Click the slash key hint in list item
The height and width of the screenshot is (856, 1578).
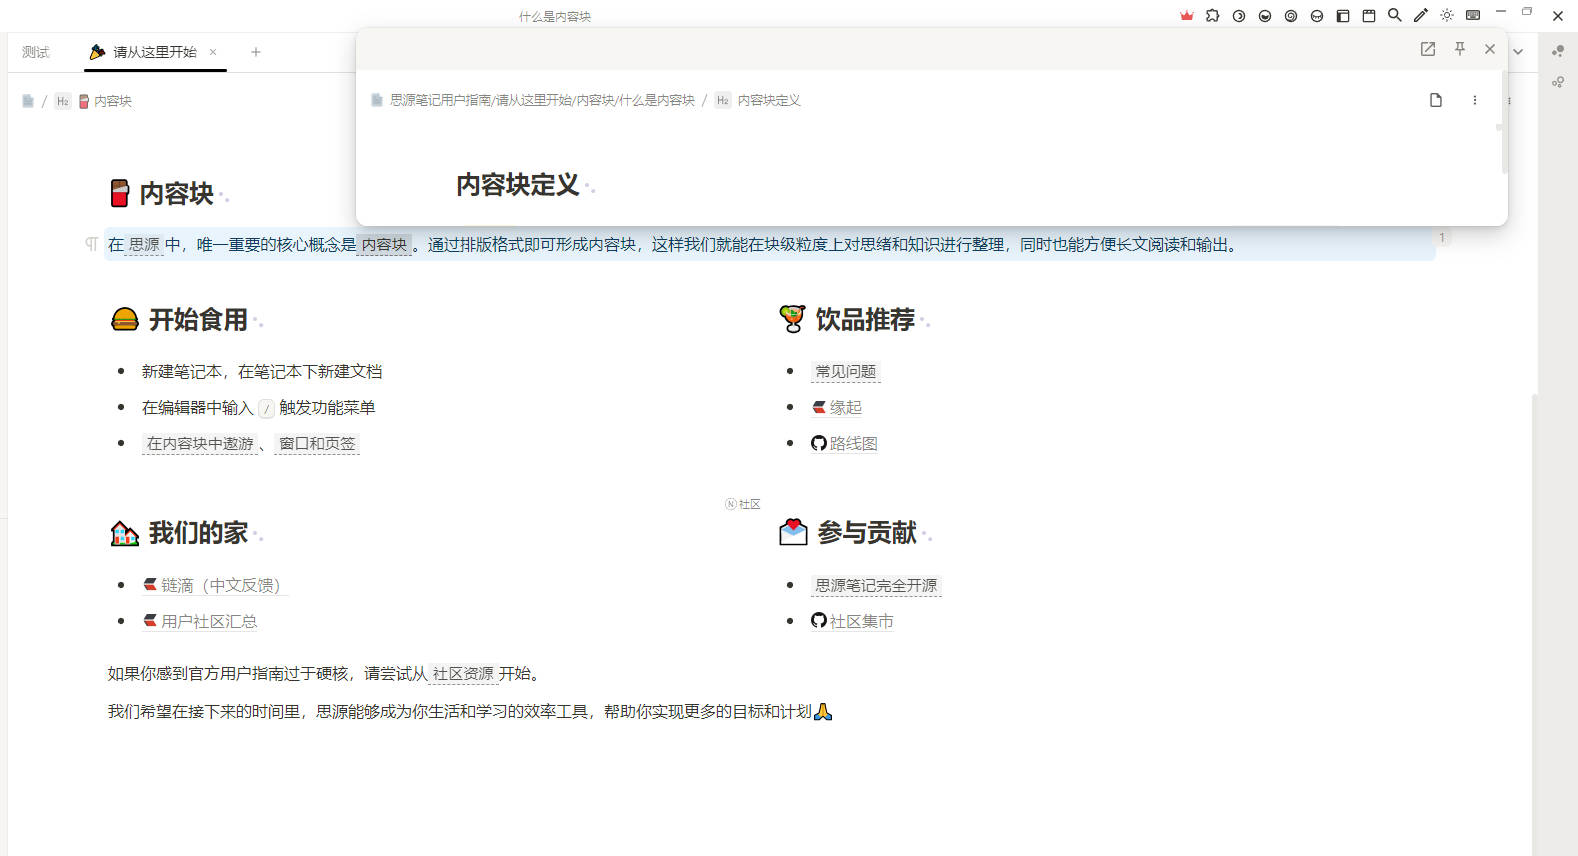(267, 408)
